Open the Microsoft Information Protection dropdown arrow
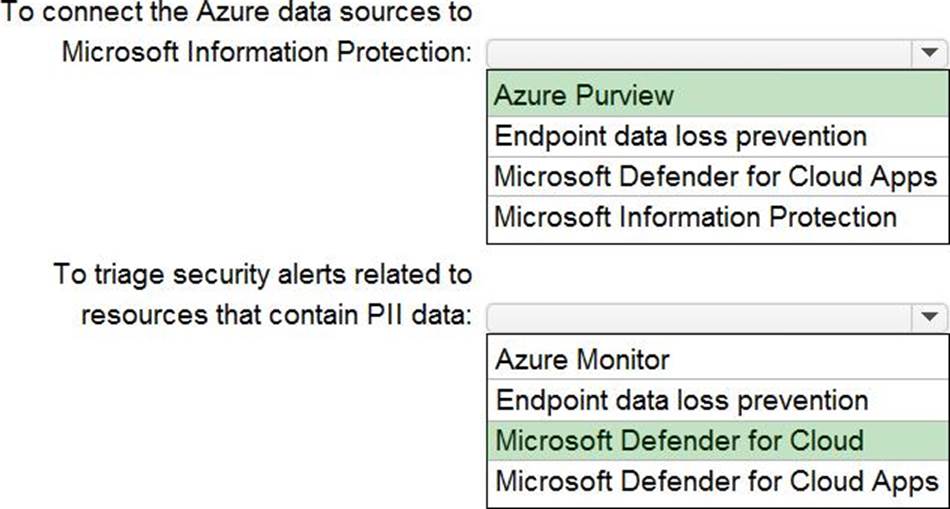The height and width of the screenshot is (509, 950). click(x=928, y=53)
